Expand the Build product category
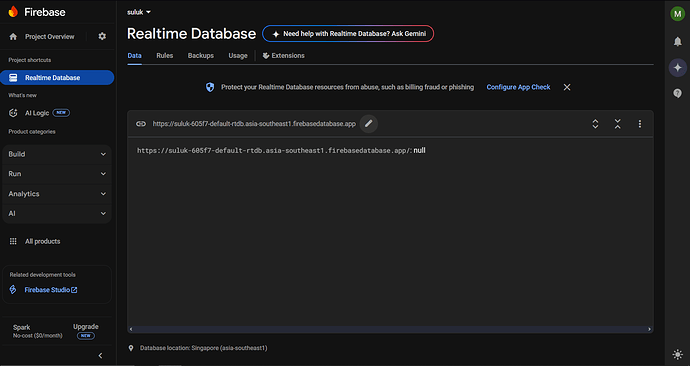690x366 pixels. pyautogui.click(x=57, y=154)
